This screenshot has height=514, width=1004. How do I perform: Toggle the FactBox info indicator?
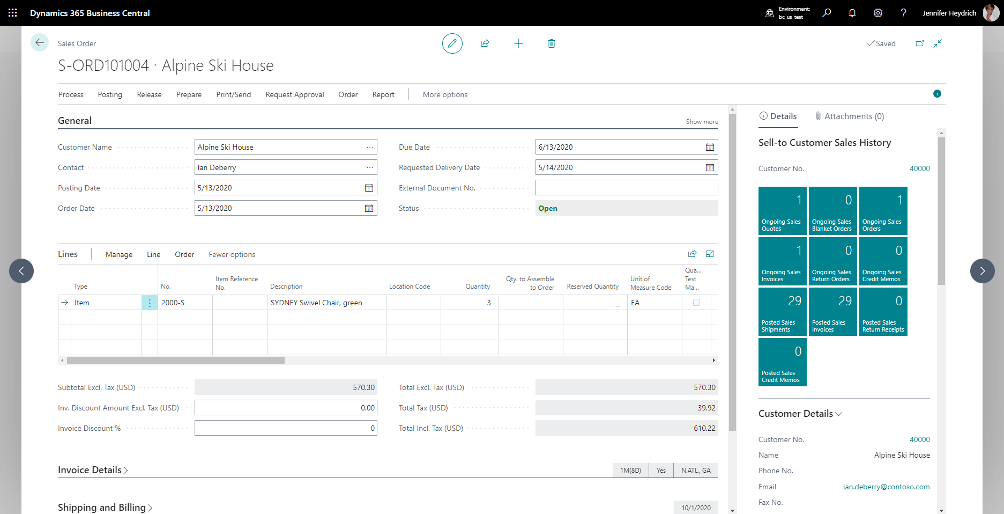(x=937, y=94)
